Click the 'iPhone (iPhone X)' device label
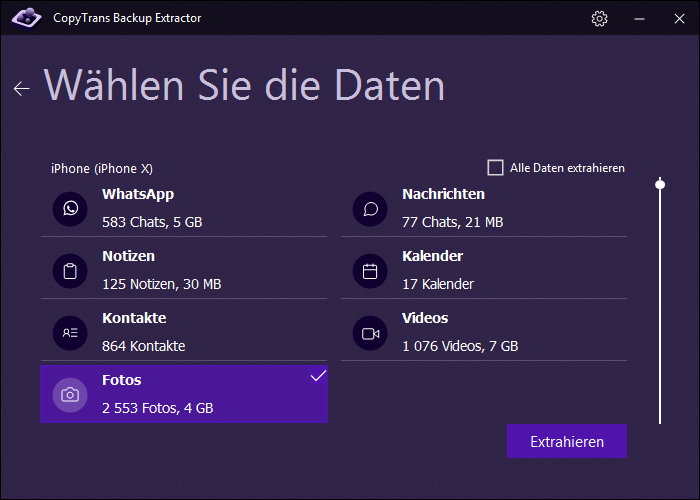700x500 pixels. coord(102,169)
